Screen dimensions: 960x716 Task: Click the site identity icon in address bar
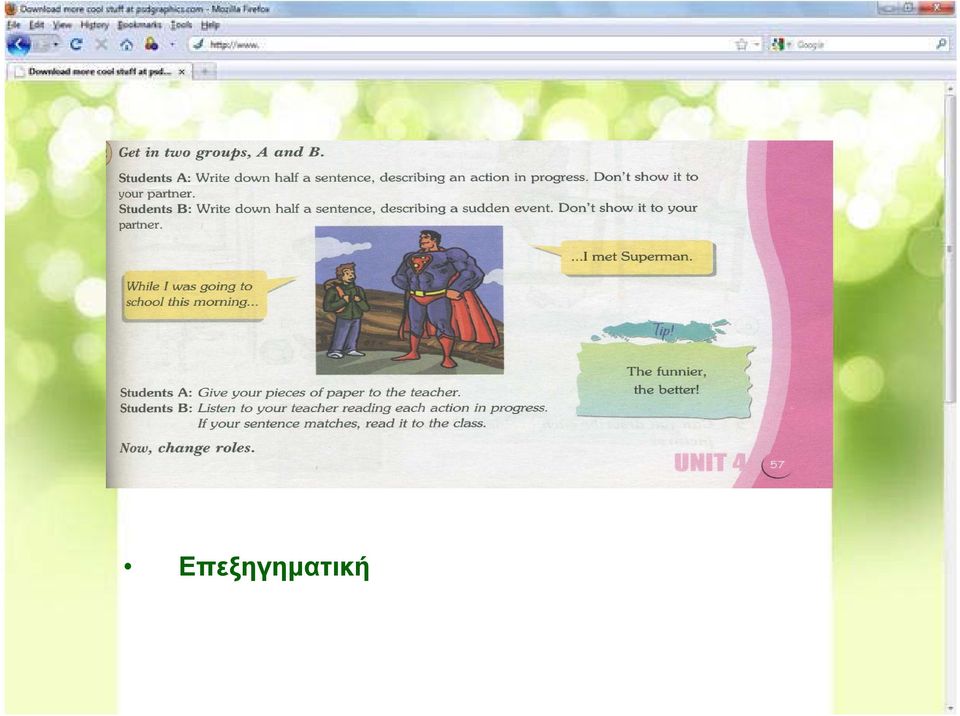[198, 44]
